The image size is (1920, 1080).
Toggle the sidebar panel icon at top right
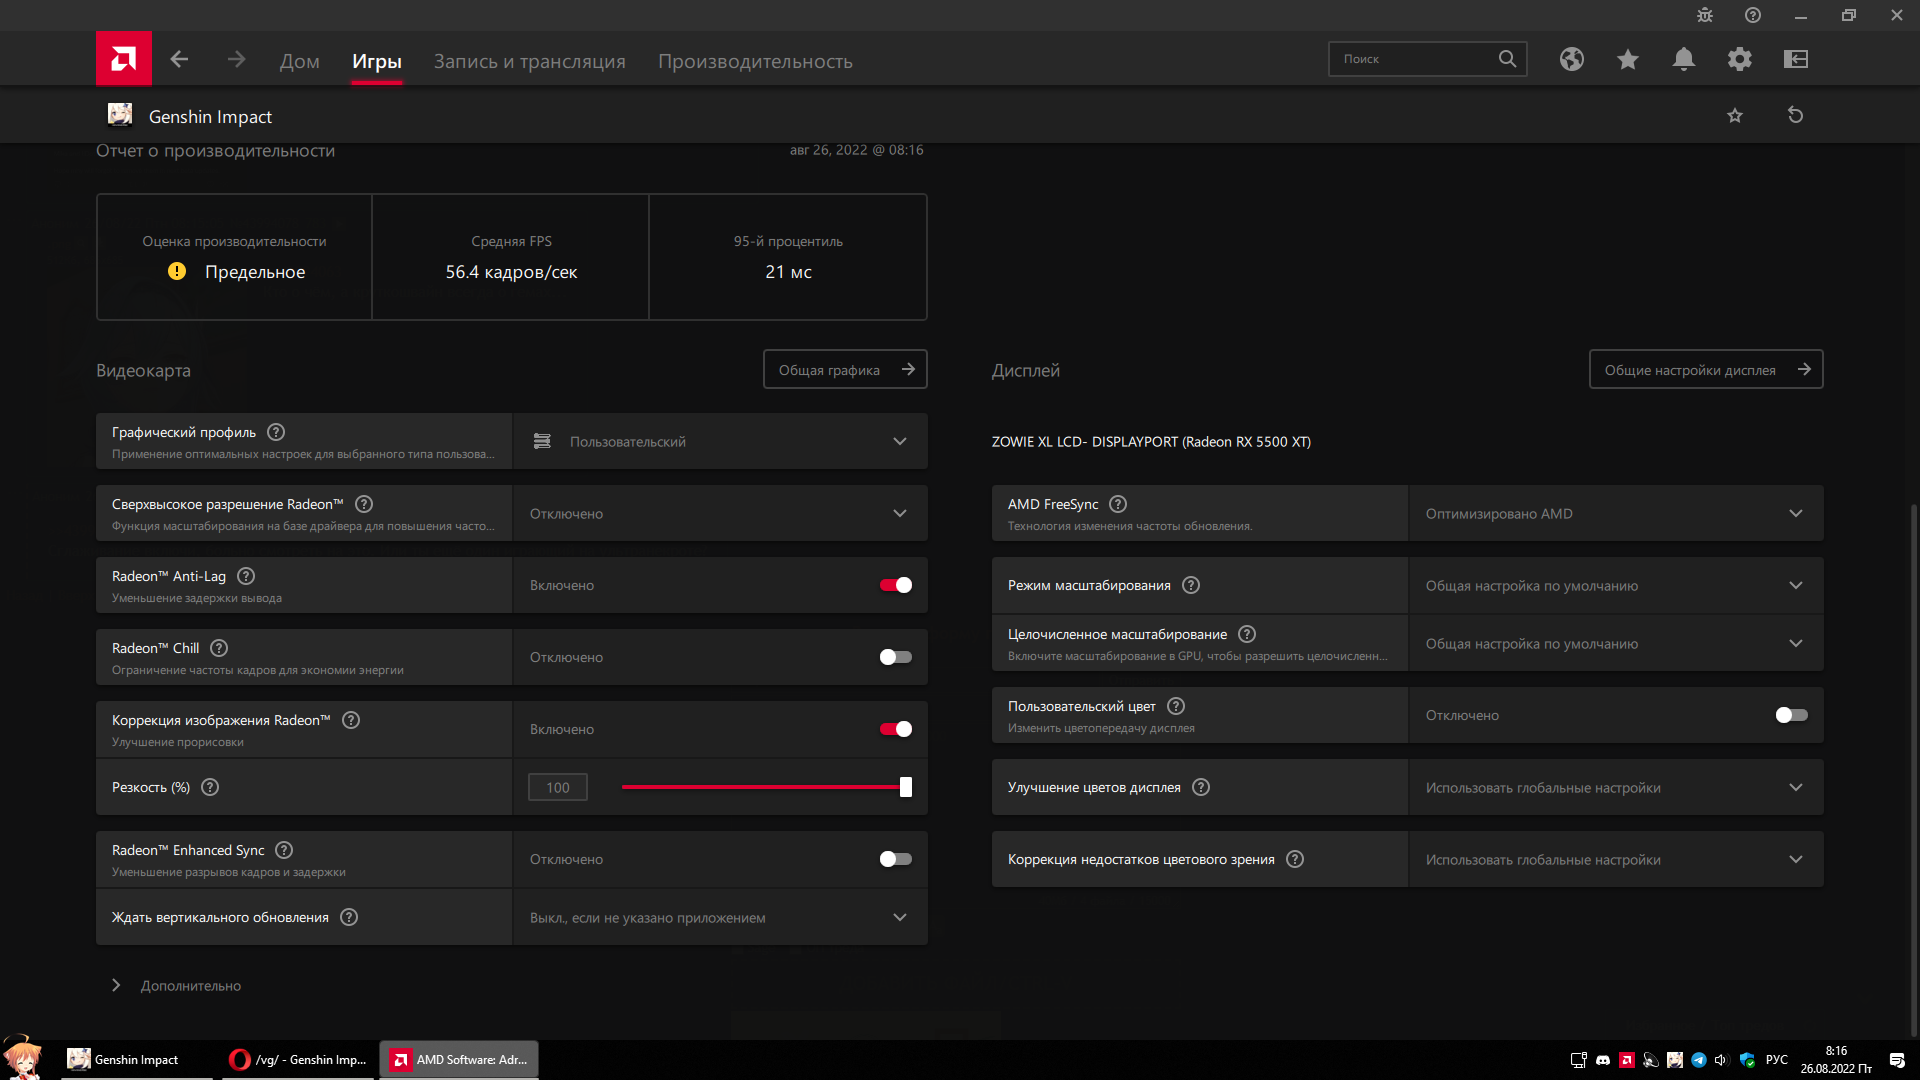pos(1795,59)
